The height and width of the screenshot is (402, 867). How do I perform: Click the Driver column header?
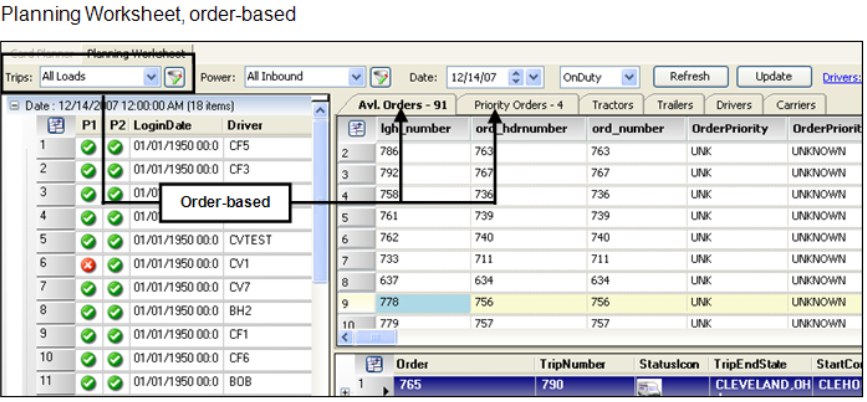click(x=268, y=126)
